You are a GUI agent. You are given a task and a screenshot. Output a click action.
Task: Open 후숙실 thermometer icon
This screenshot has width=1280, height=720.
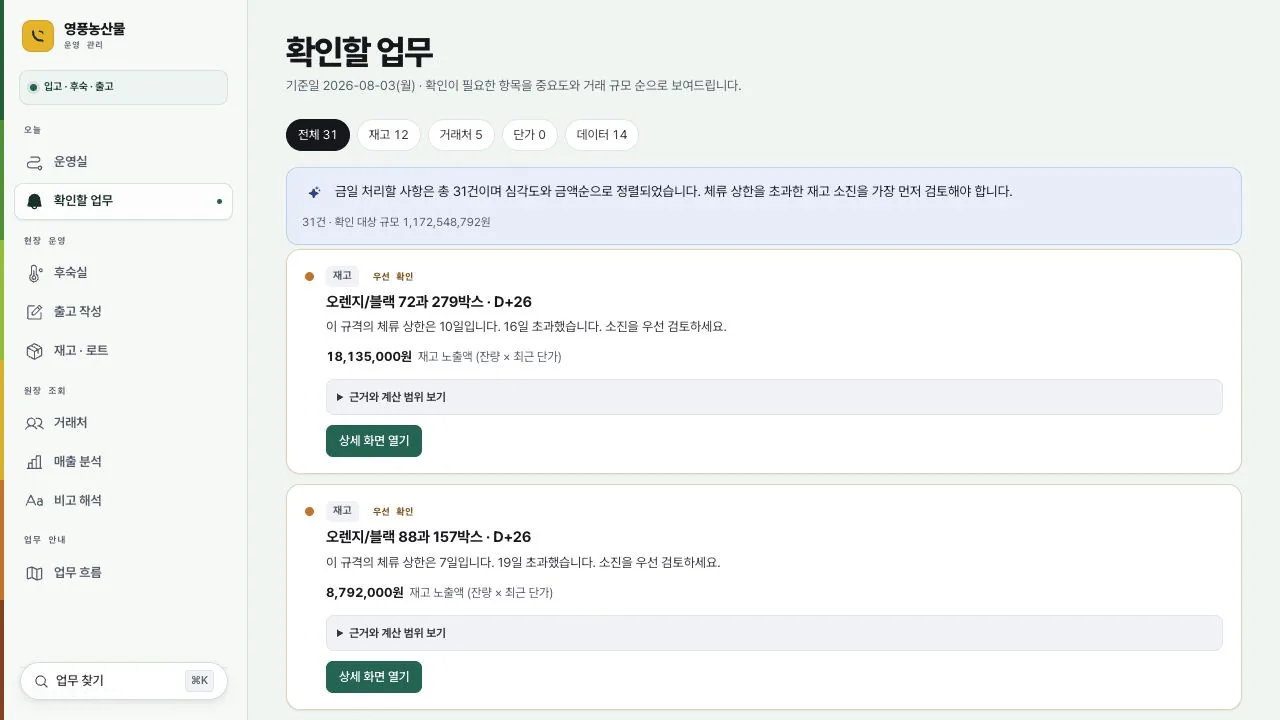click(34, 273)
